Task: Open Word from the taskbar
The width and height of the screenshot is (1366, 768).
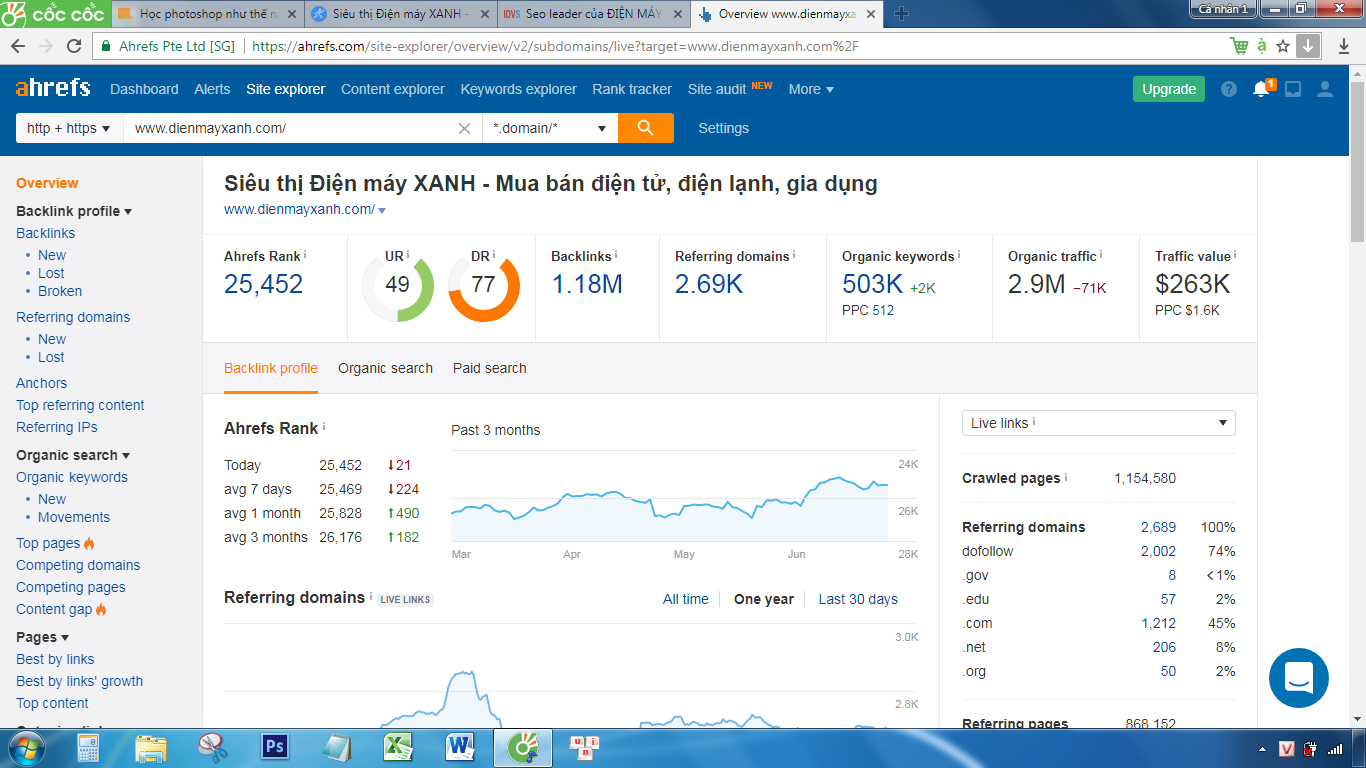Action: coord(461,746)
